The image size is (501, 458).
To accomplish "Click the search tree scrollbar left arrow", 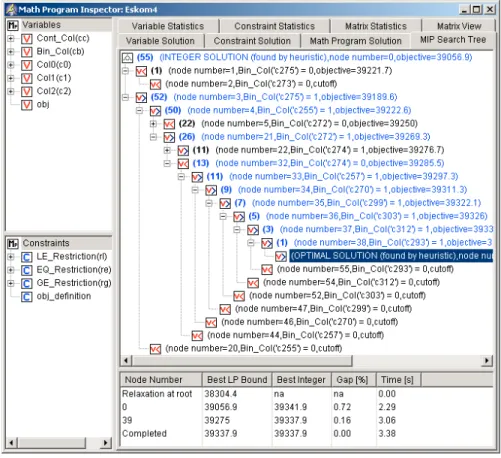I will coord(126,361).
